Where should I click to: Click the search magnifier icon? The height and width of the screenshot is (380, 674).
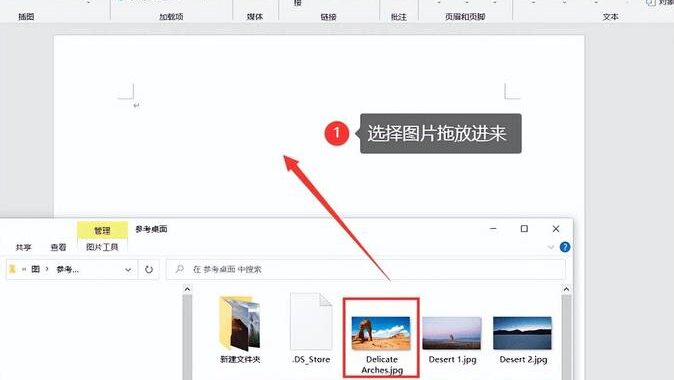coord(180,269)
